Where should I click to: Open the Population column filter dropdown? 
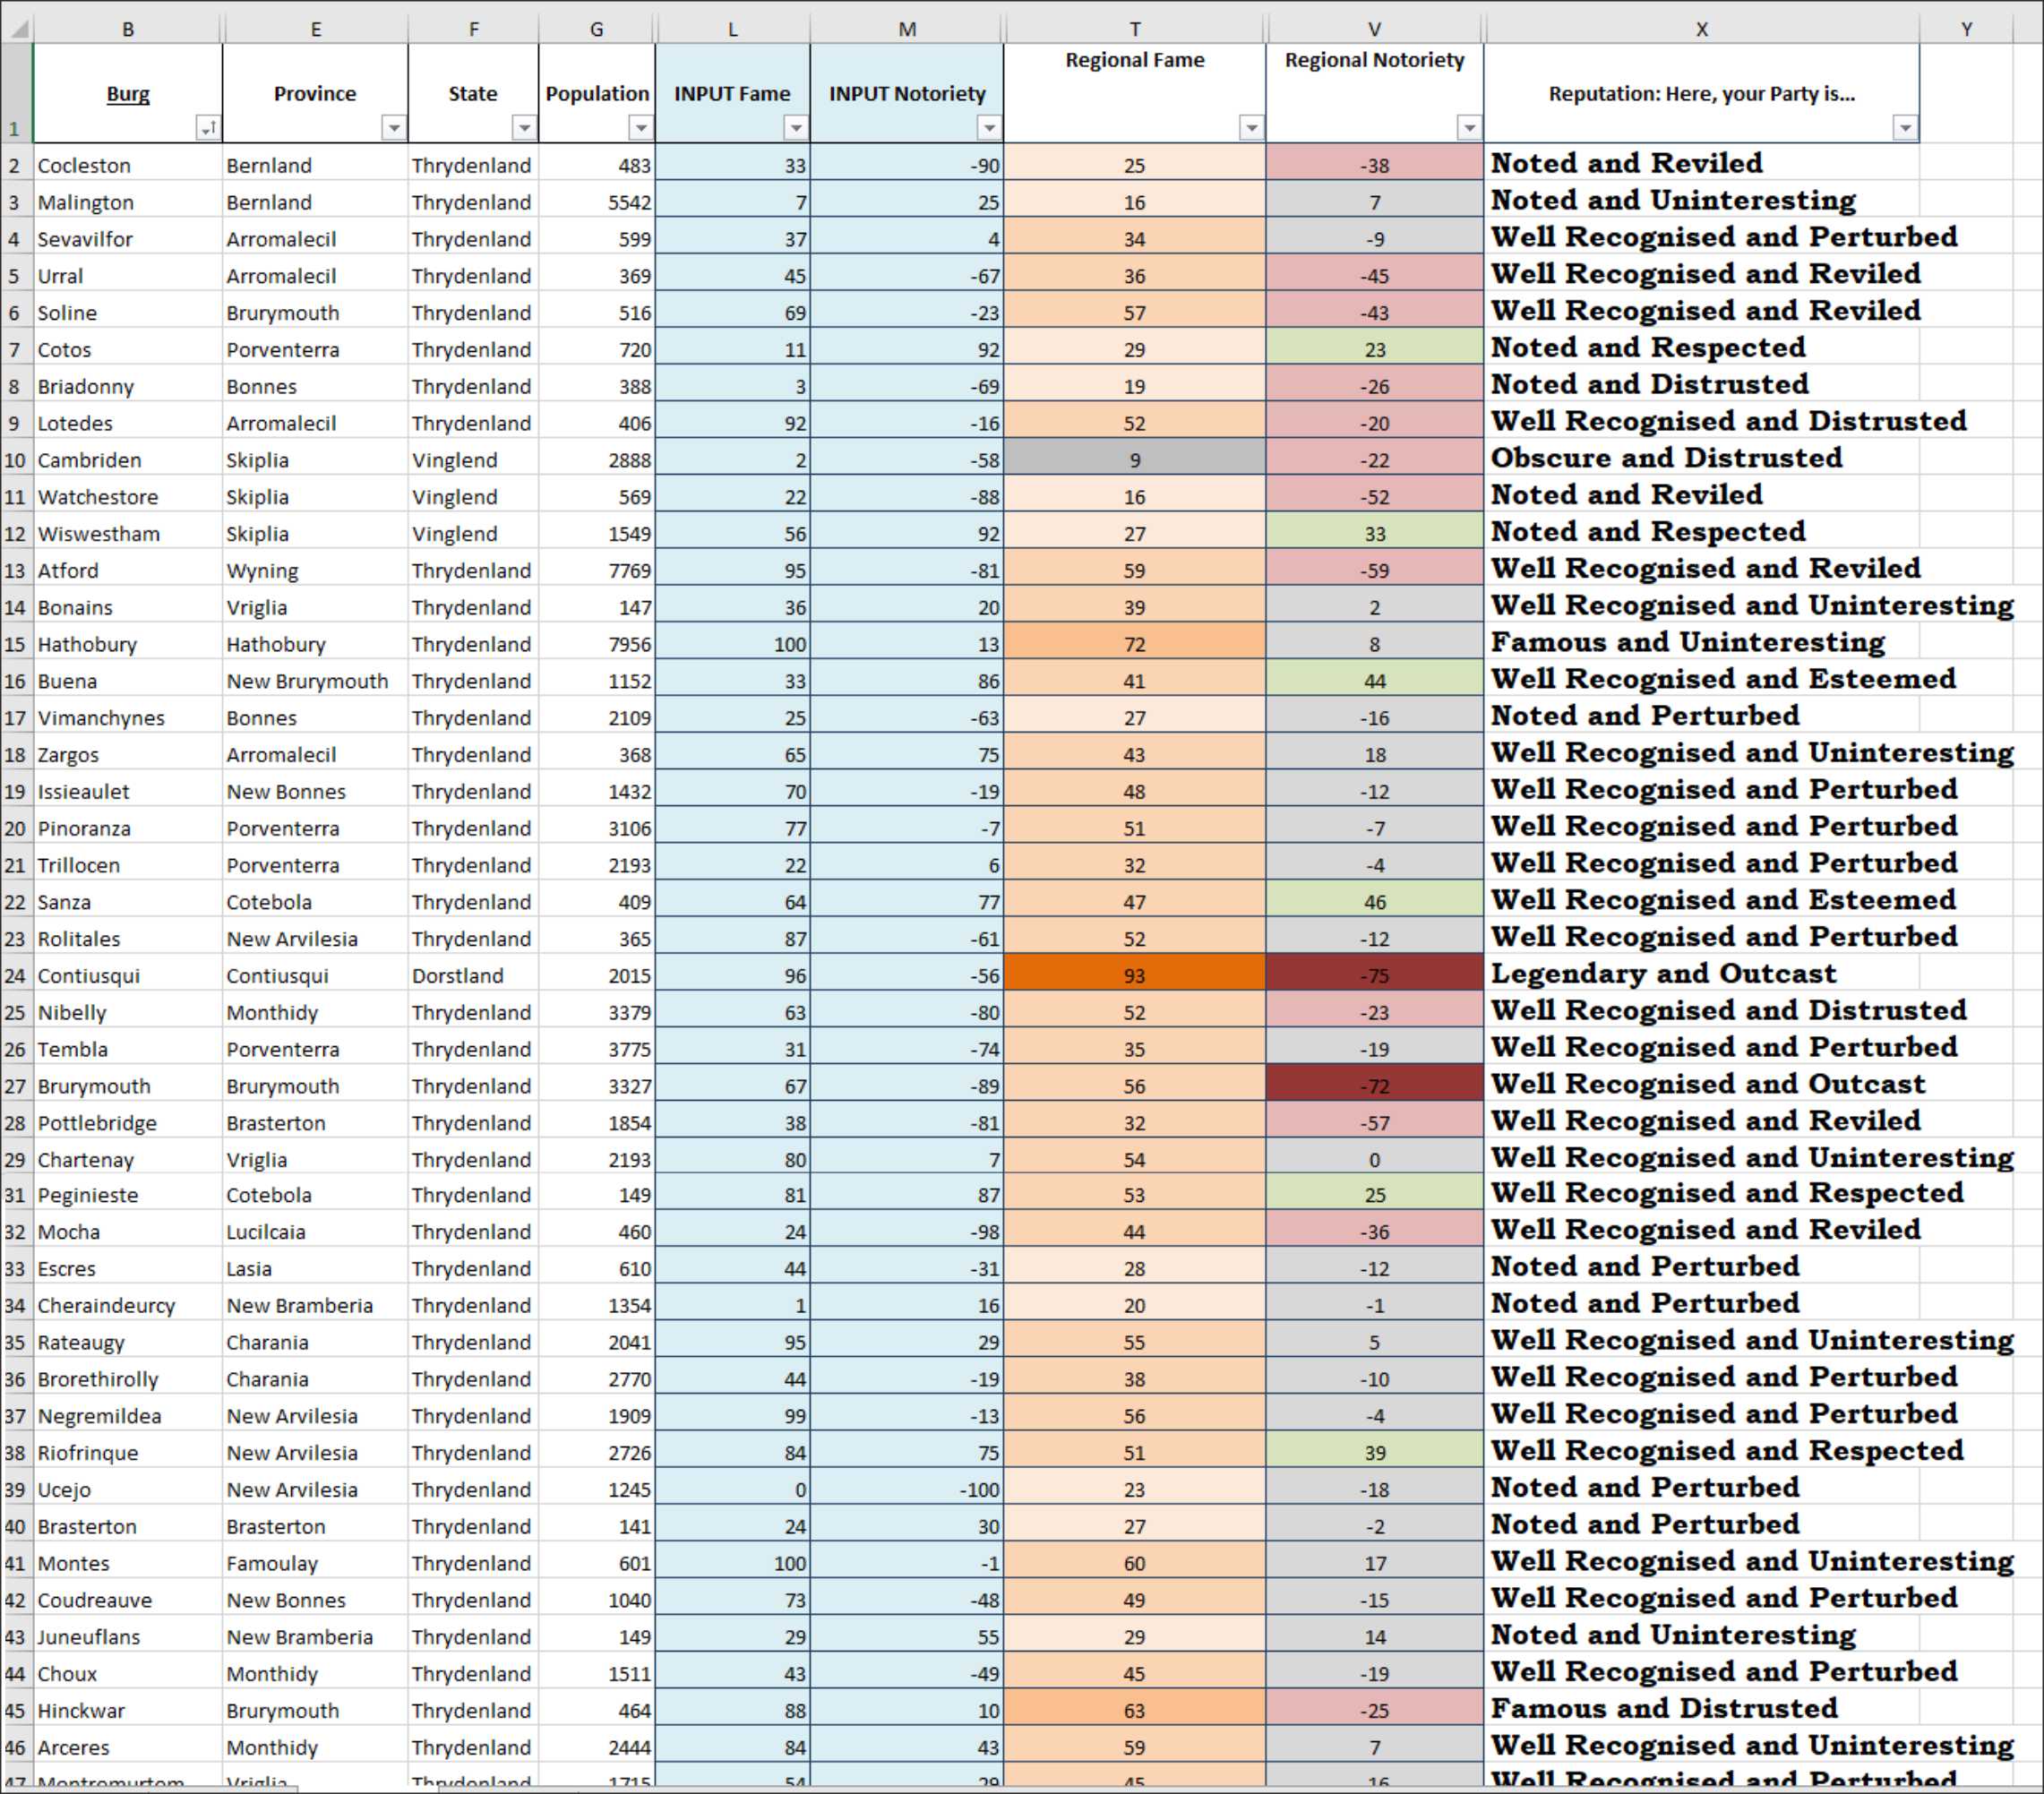pyautogui.click(x=641, y=128)
